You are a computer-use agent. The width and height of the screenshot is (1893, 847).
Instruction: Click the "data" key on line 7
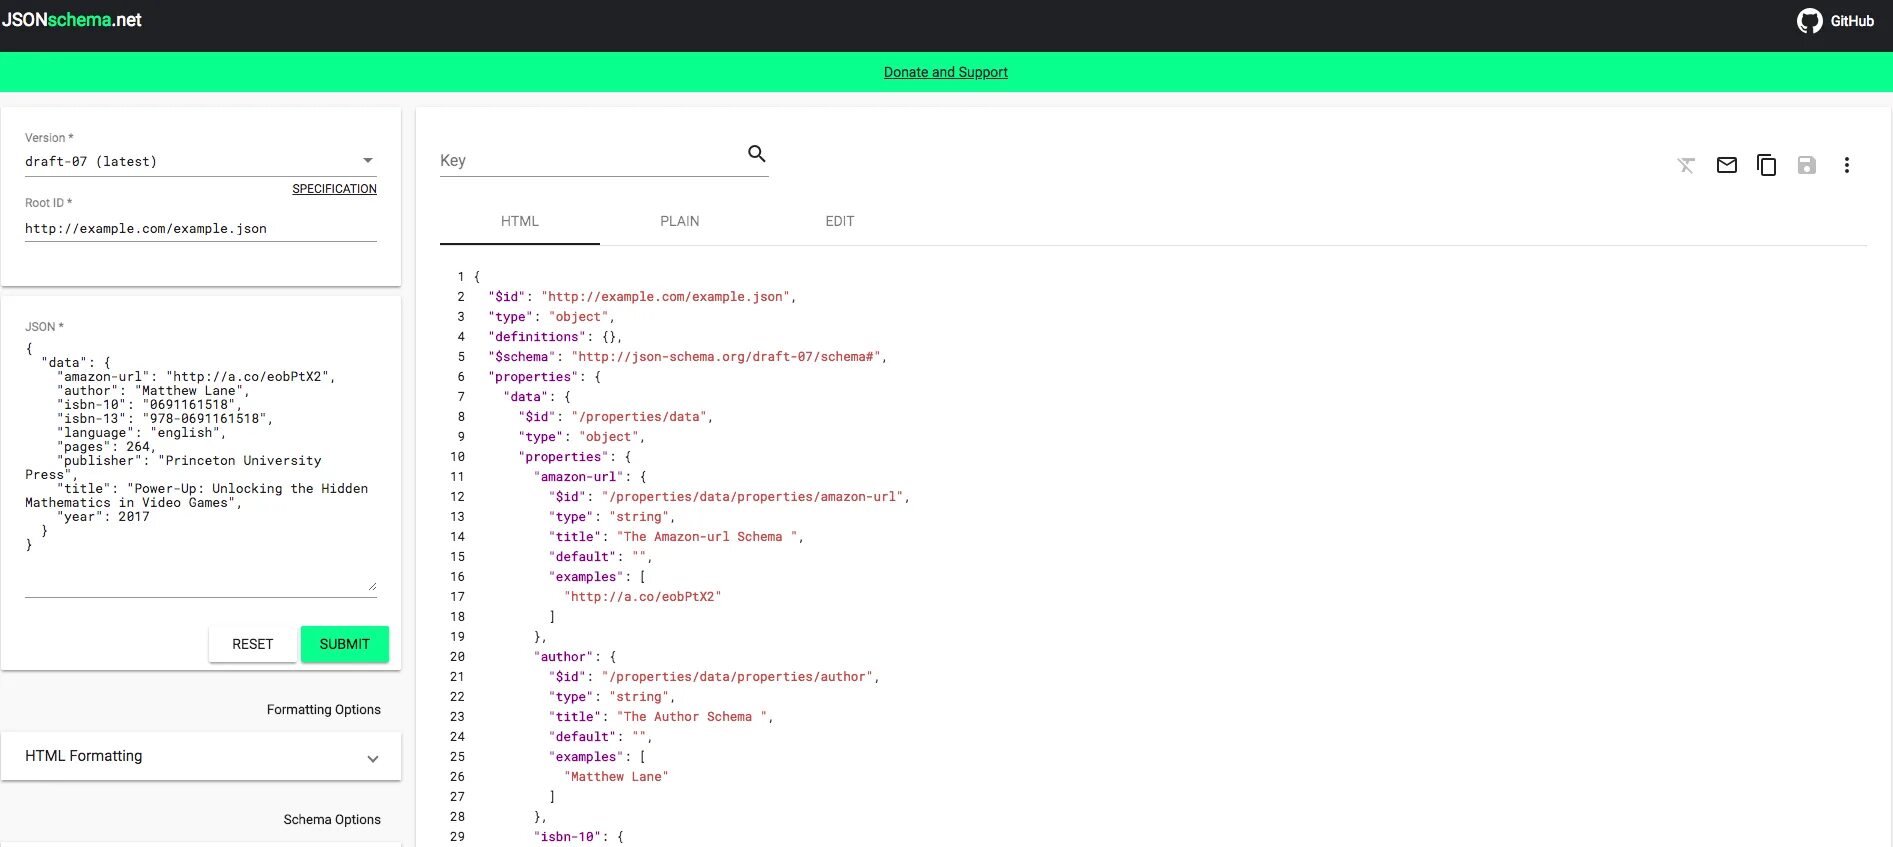coord(527,397)
